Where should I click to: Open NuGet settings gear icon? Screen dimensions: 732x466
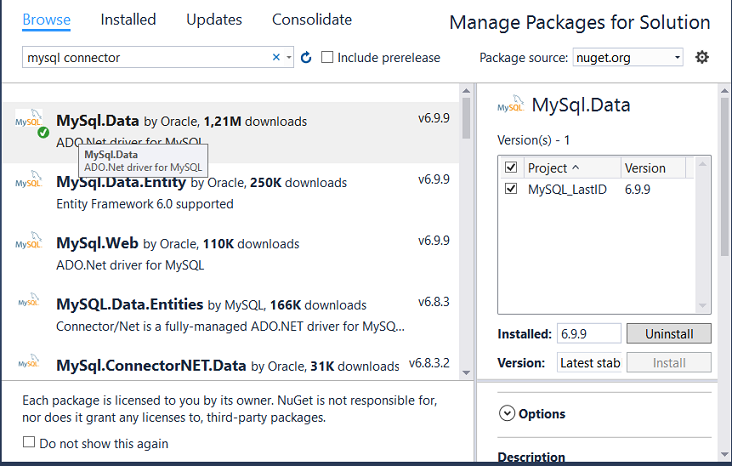coord(702,57)
